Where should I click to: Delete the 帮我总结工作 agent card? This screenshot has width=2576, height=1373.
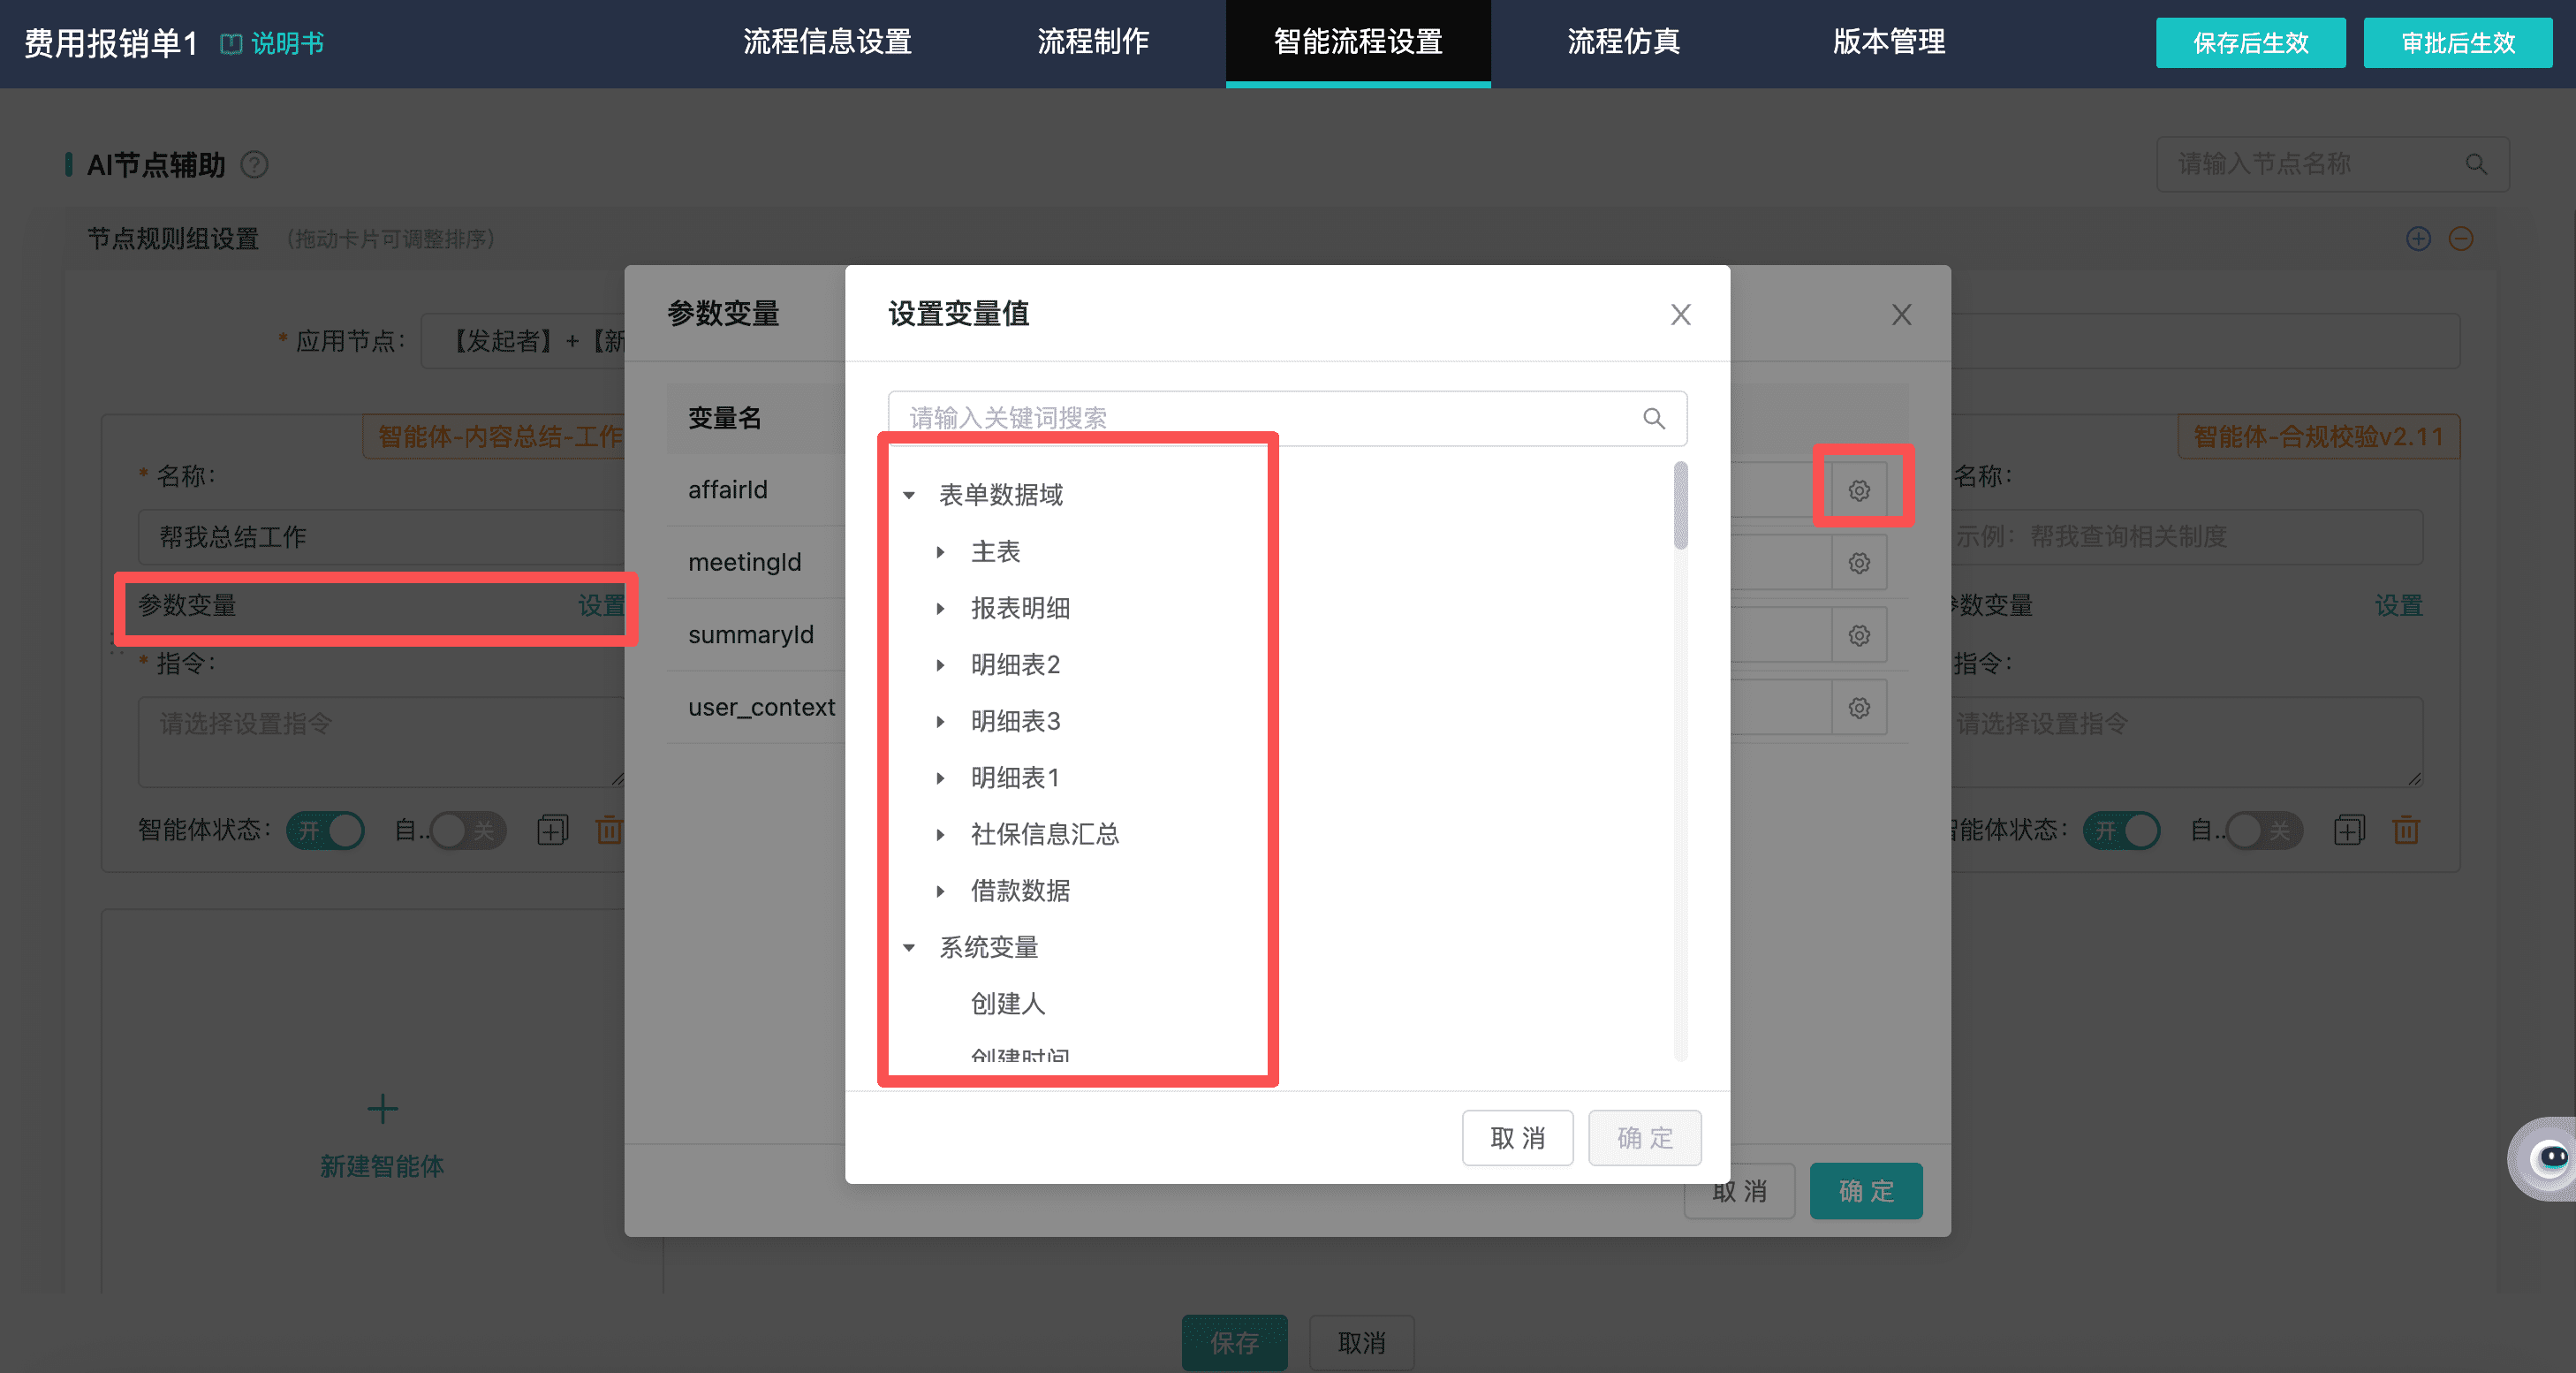point(609,830)
